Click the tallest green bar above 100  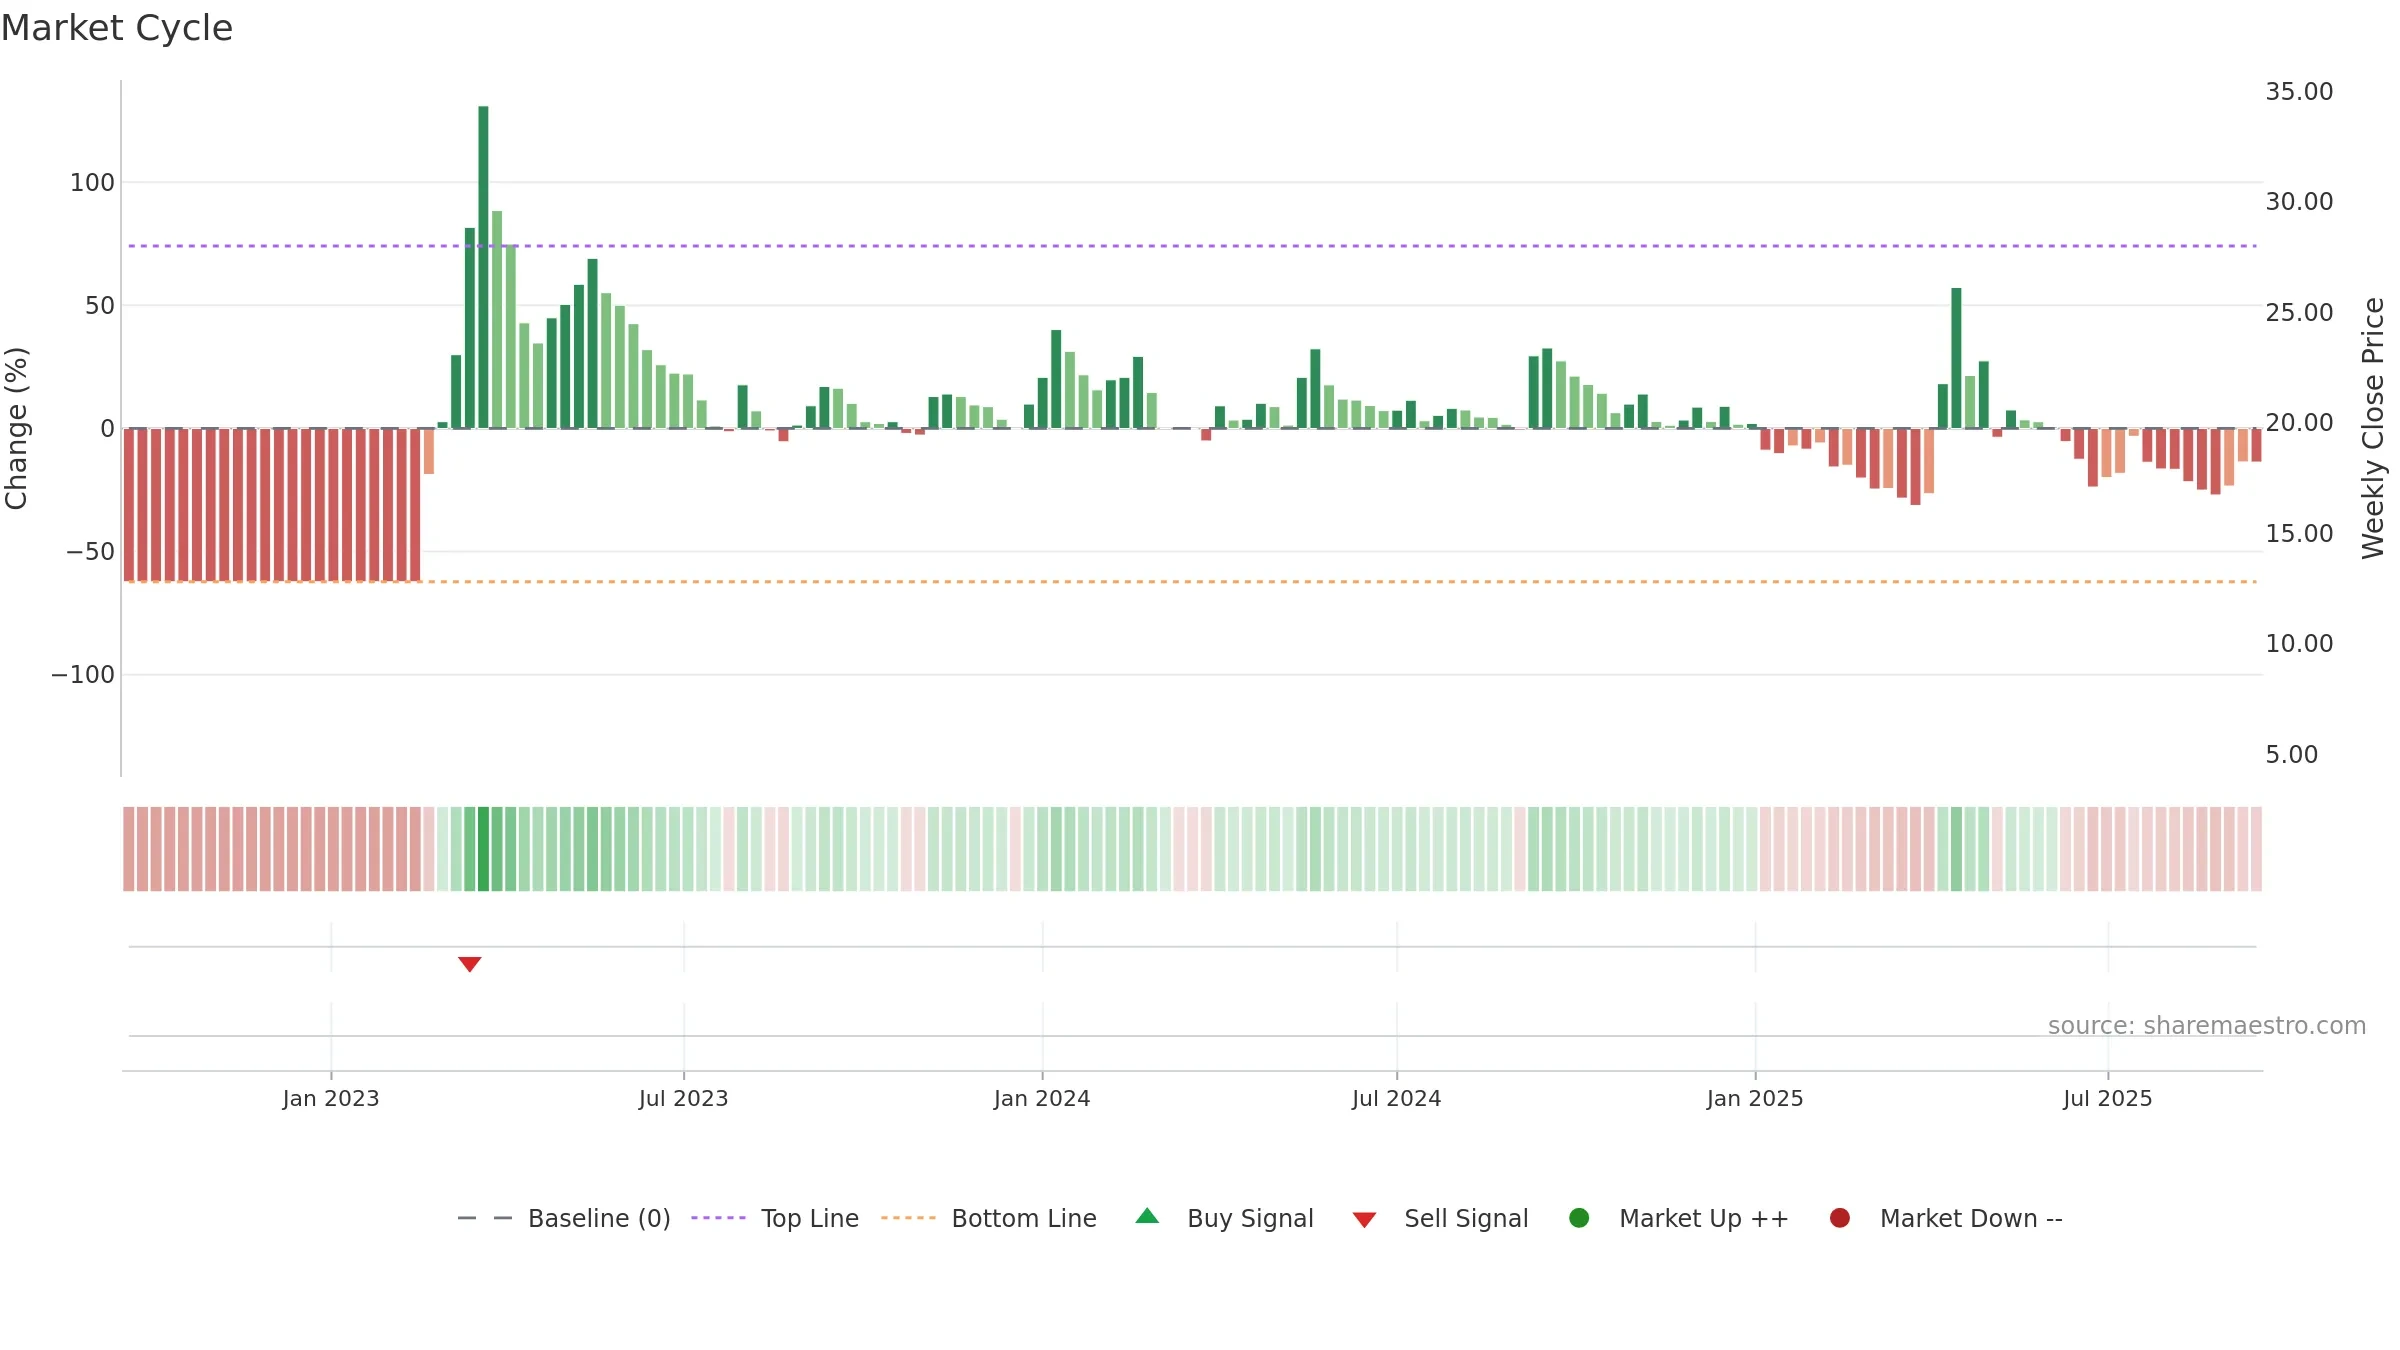(483, 267)
